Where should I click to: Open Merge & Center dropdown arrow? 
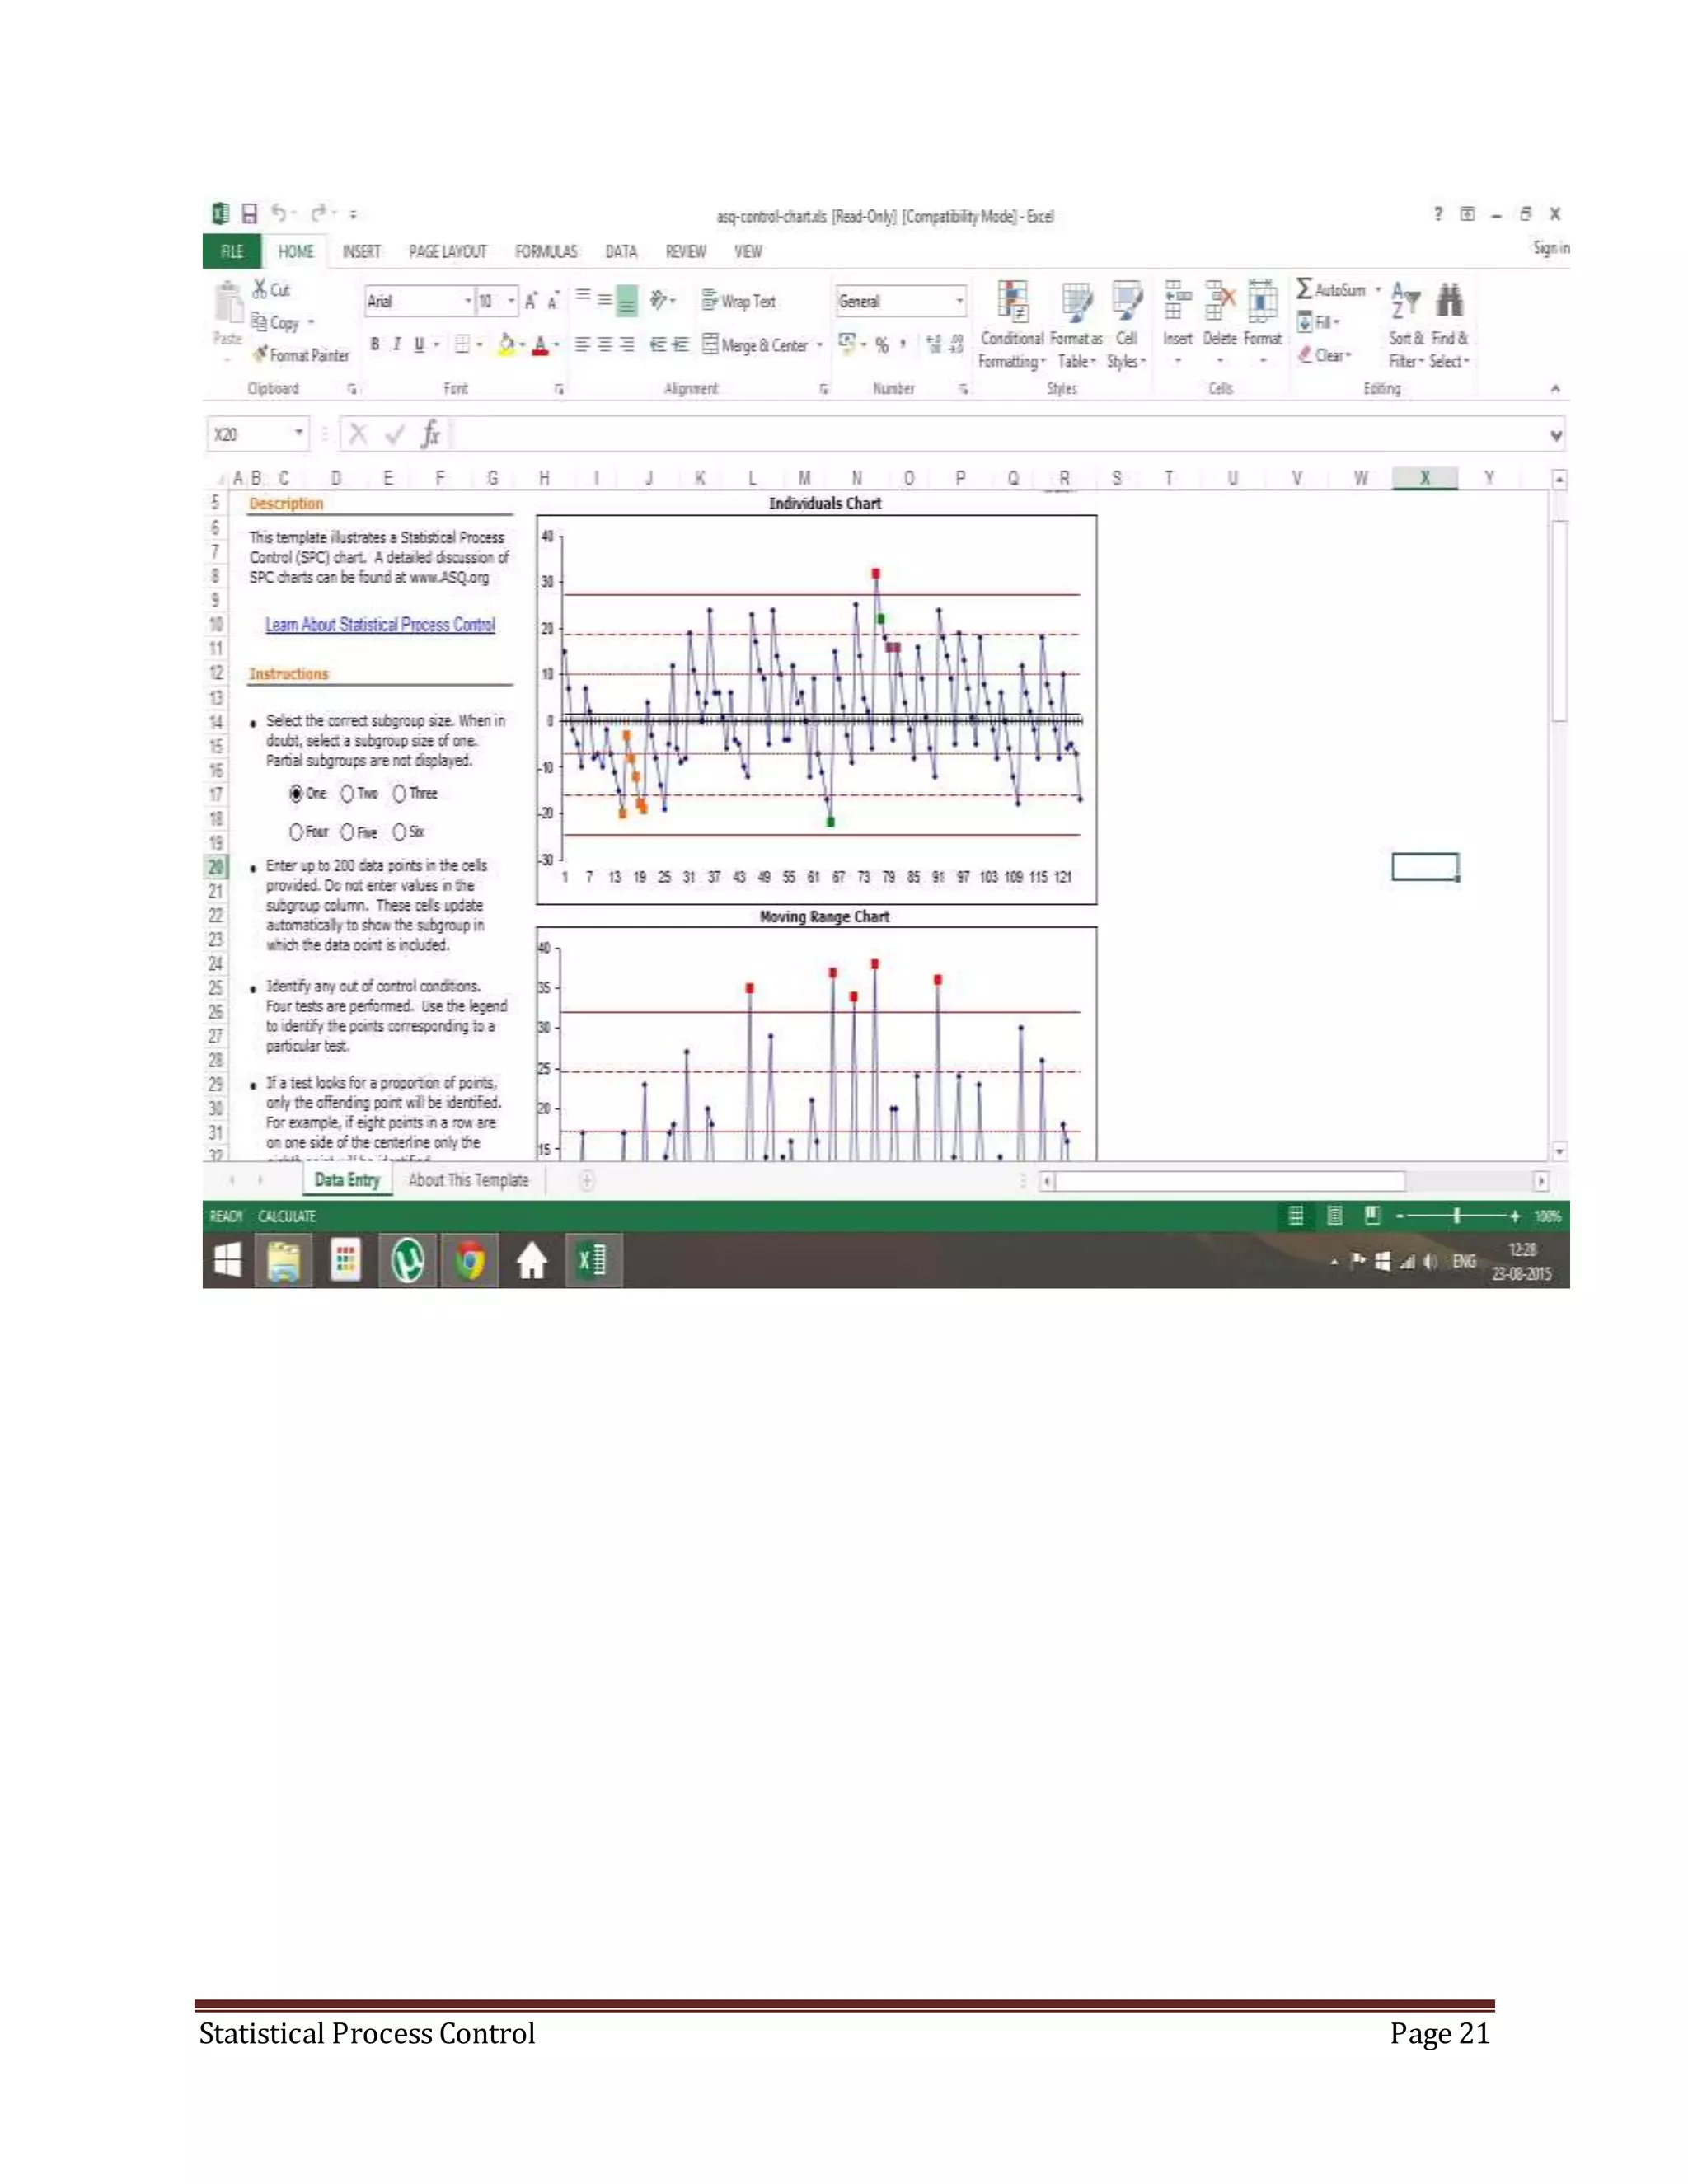click(x=819, y=345)
